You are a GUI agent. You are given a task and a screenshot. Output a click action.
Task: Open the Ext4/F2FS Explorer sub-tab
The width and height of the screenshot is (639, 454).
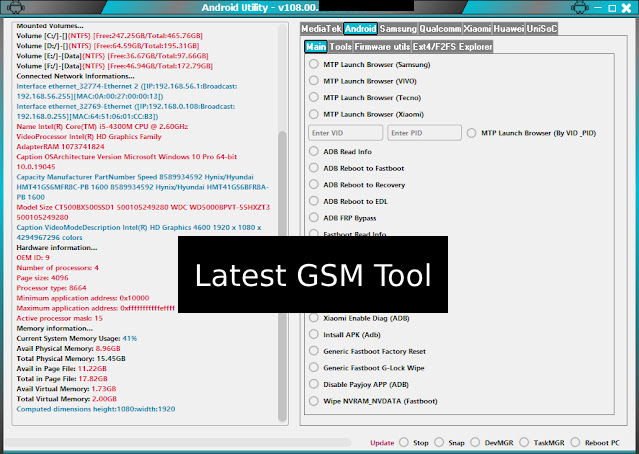452,46
